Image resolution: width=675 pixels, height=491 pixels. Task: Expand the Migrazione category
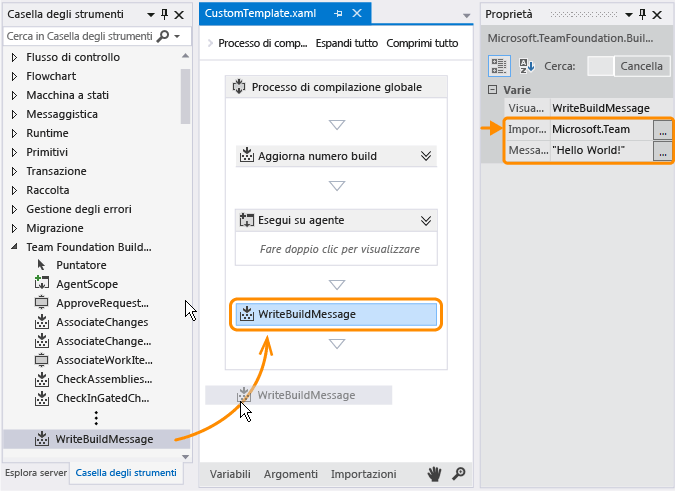14,228
